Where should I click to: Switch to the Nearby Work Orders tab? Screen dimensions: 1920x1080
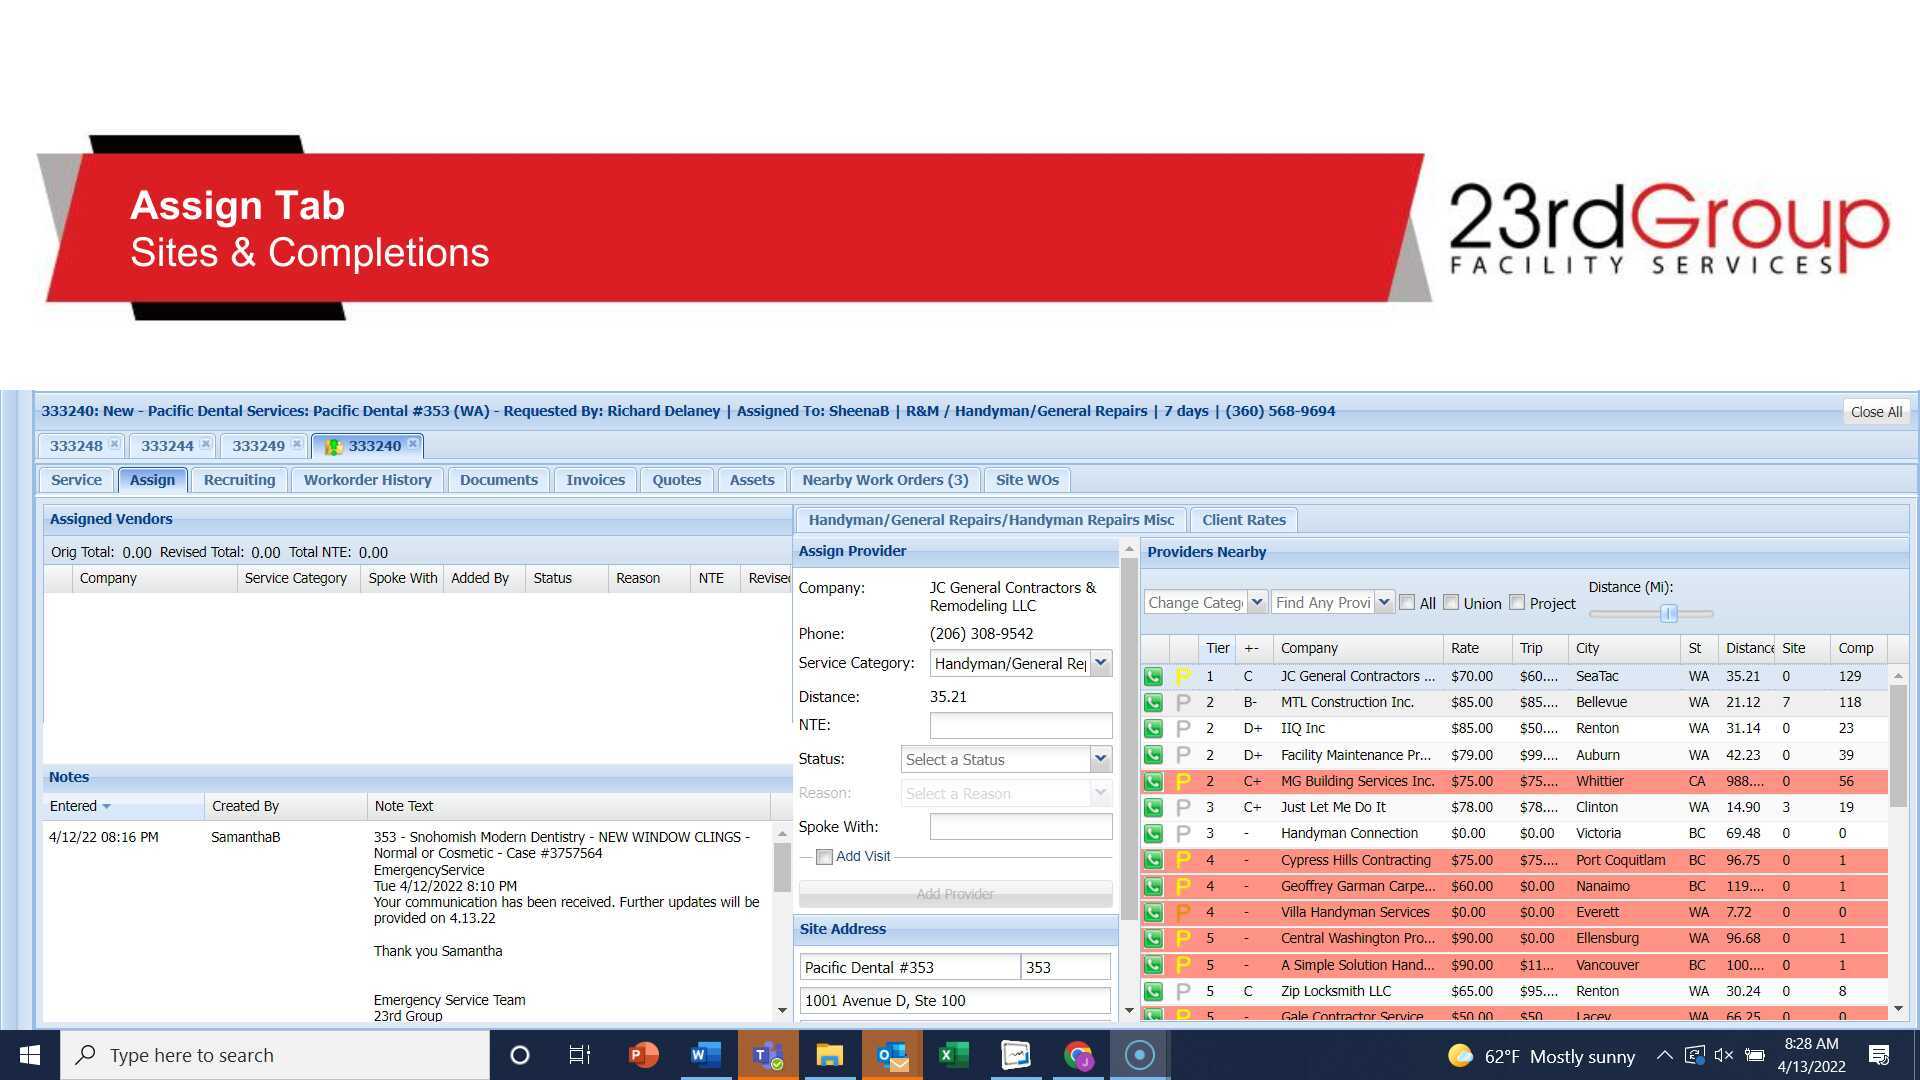click(x=884, y=479)
